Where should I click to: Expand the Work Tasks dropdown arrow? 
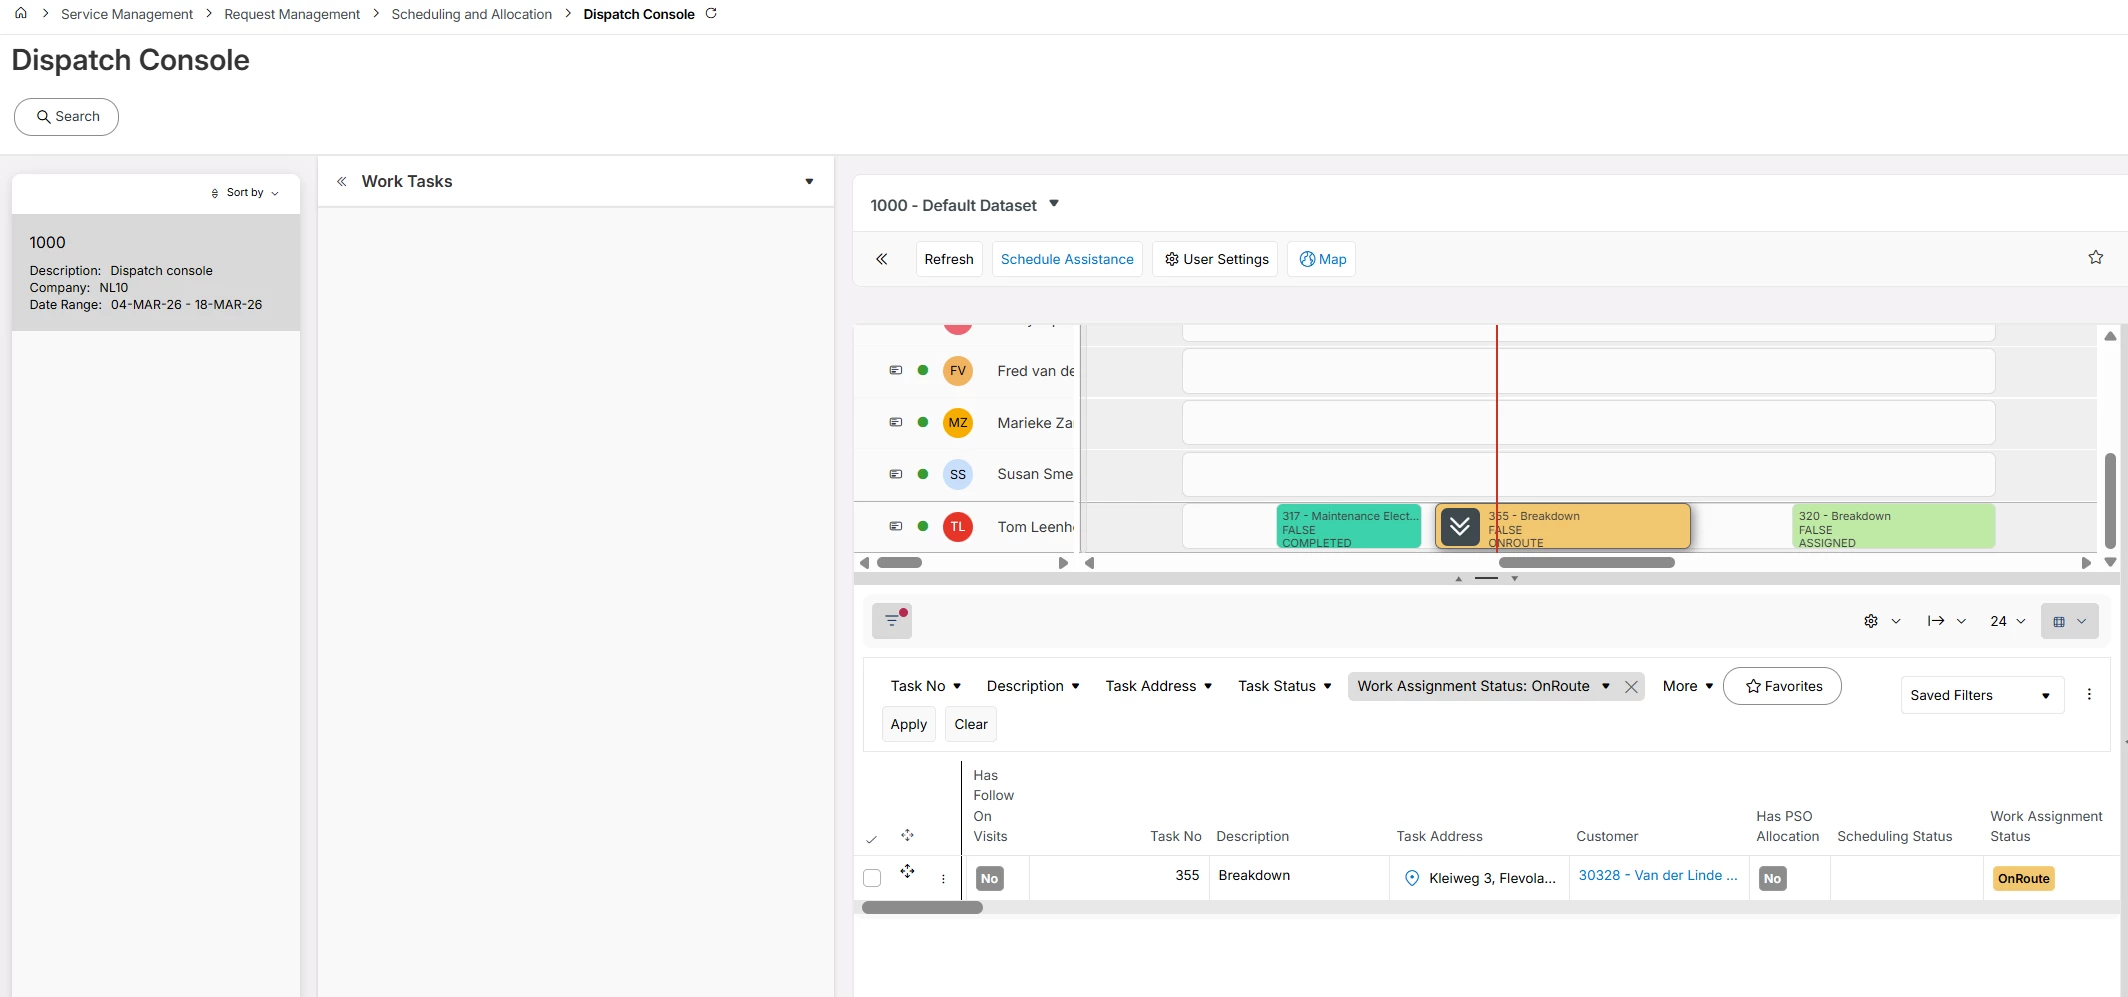coord(809,182)
